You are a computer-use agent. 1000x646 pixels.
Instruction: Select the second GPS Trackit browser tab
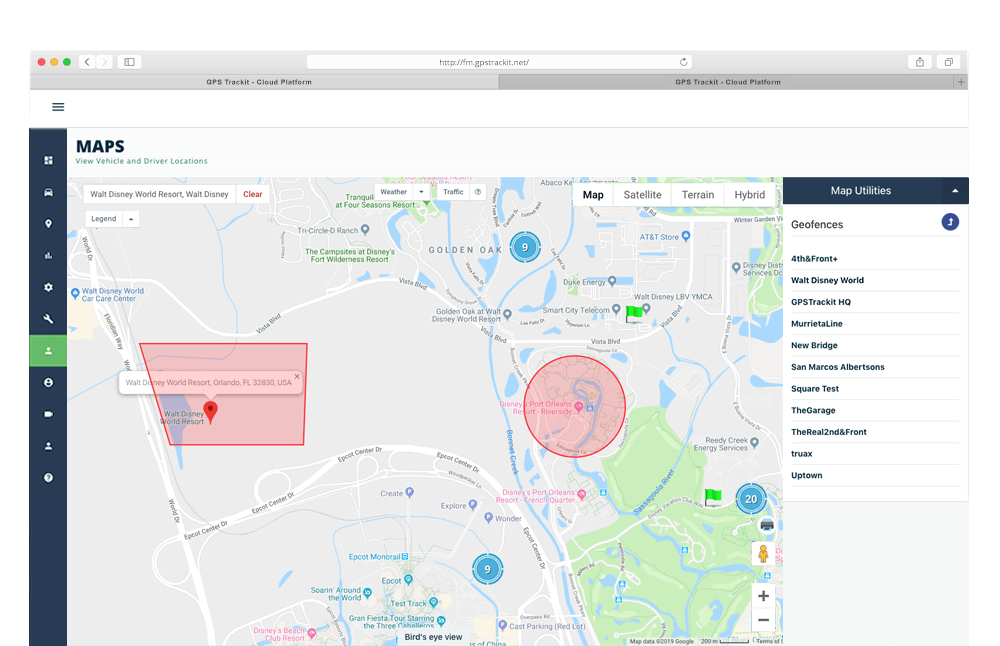click(x=727, y=82)
